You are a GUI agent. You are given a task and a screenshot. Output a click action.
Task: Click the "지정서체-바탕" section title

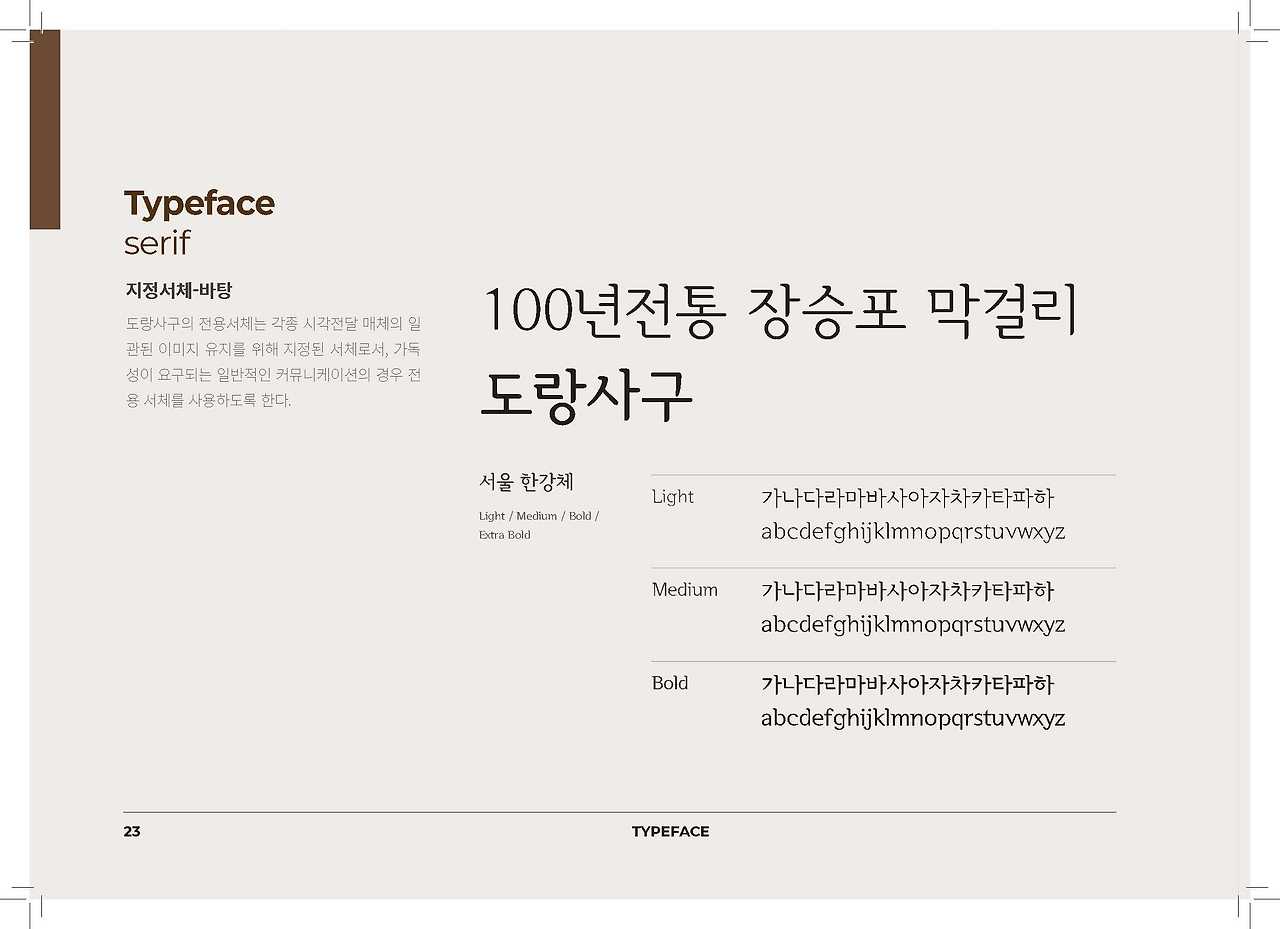178,291
